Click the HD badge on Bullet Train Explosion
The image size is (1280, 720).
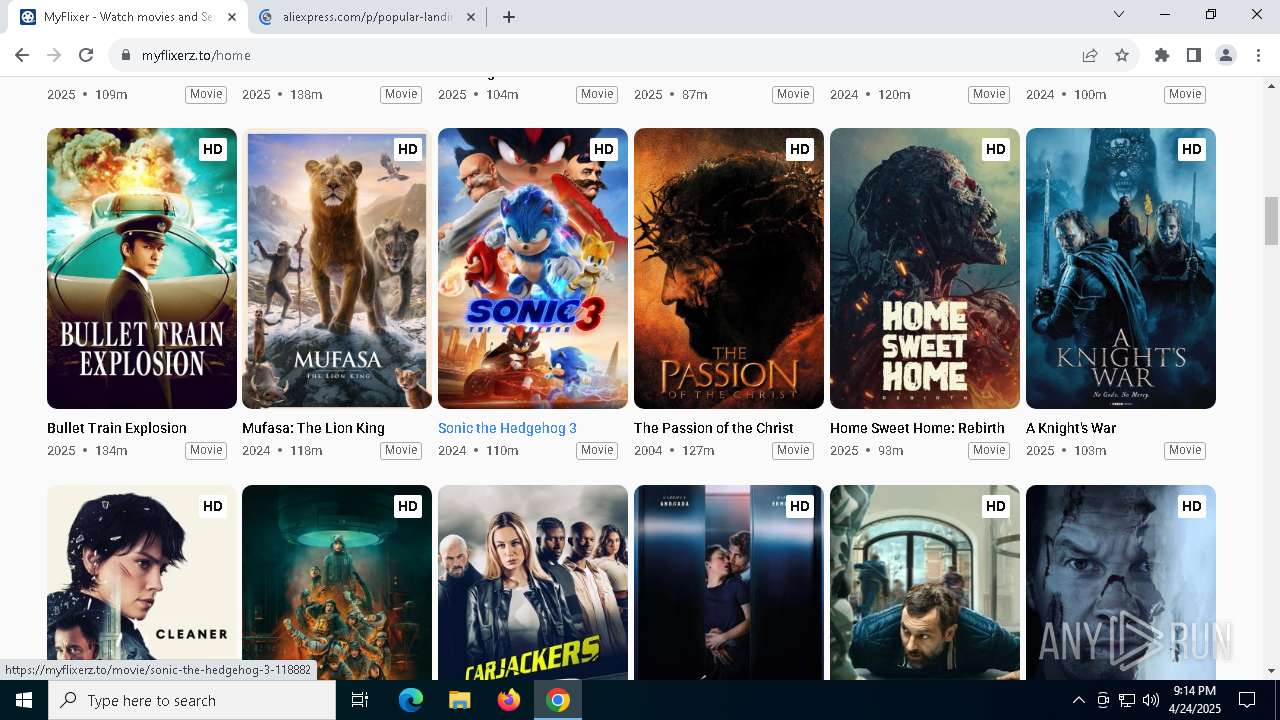pyautogui.click(x=212, y=149)
